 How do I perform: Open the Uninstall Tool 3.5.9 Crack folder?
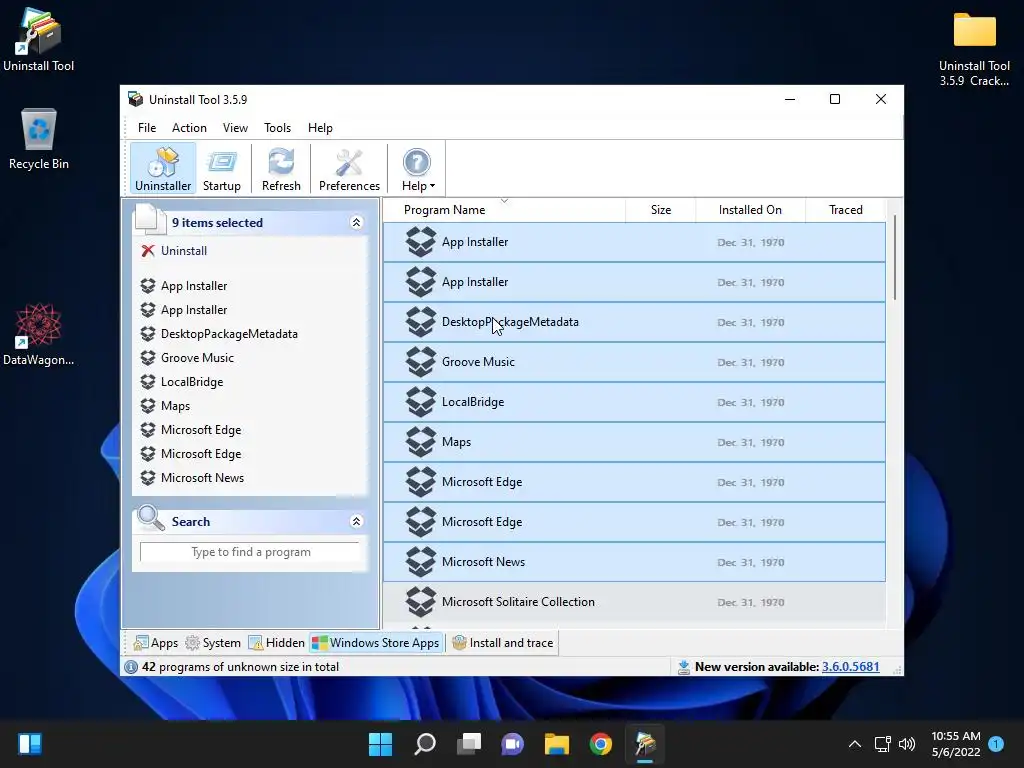point(974,49)
